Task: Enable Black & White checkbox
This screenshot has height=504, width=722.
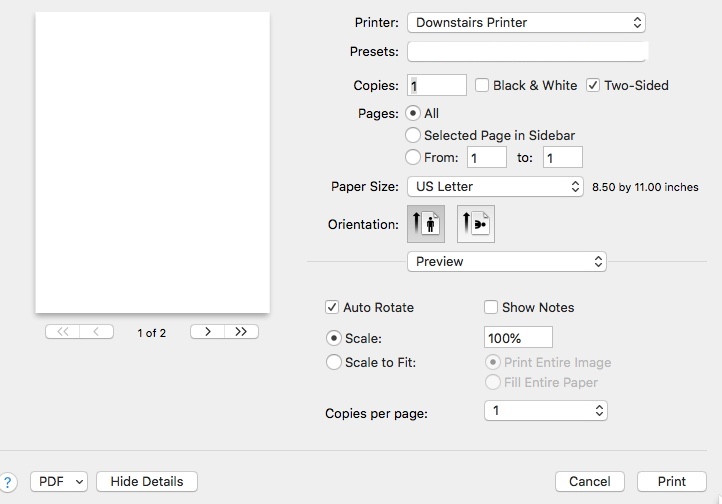Action: (482, 85)
